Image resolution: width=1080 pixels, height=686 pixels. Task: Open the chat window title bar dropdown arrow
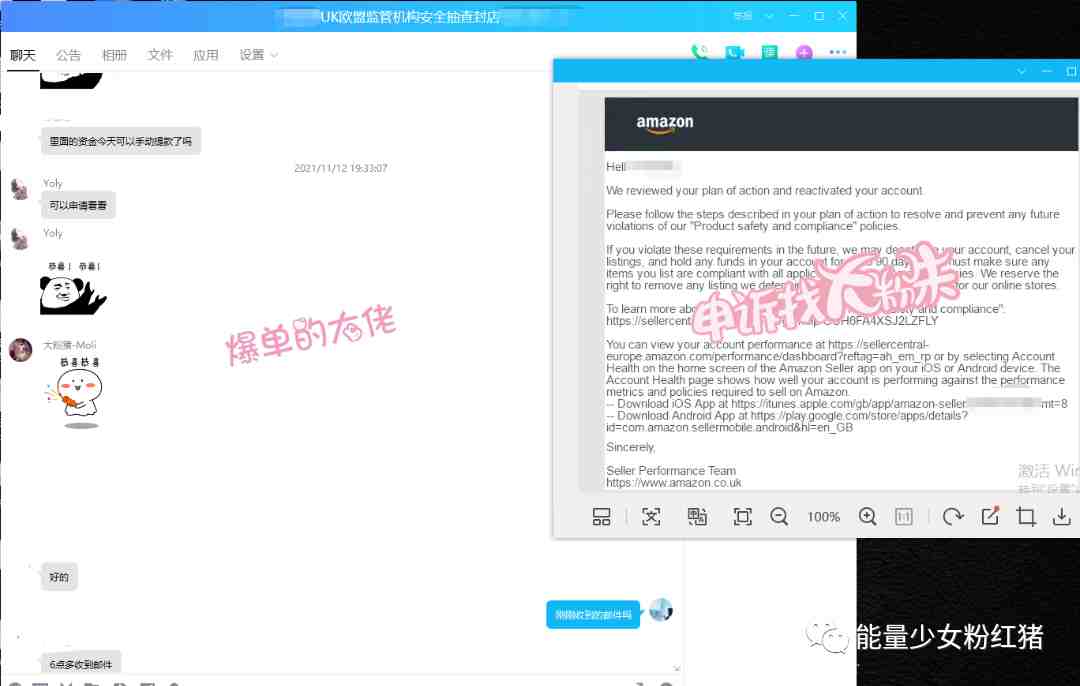pos(769,16)
